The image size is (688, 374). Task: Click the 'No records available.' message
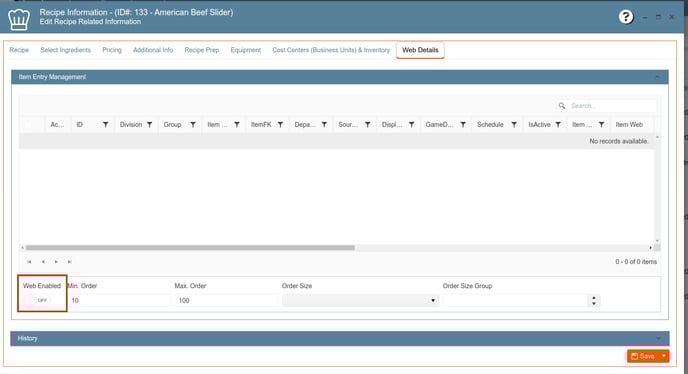click(619, 141)
